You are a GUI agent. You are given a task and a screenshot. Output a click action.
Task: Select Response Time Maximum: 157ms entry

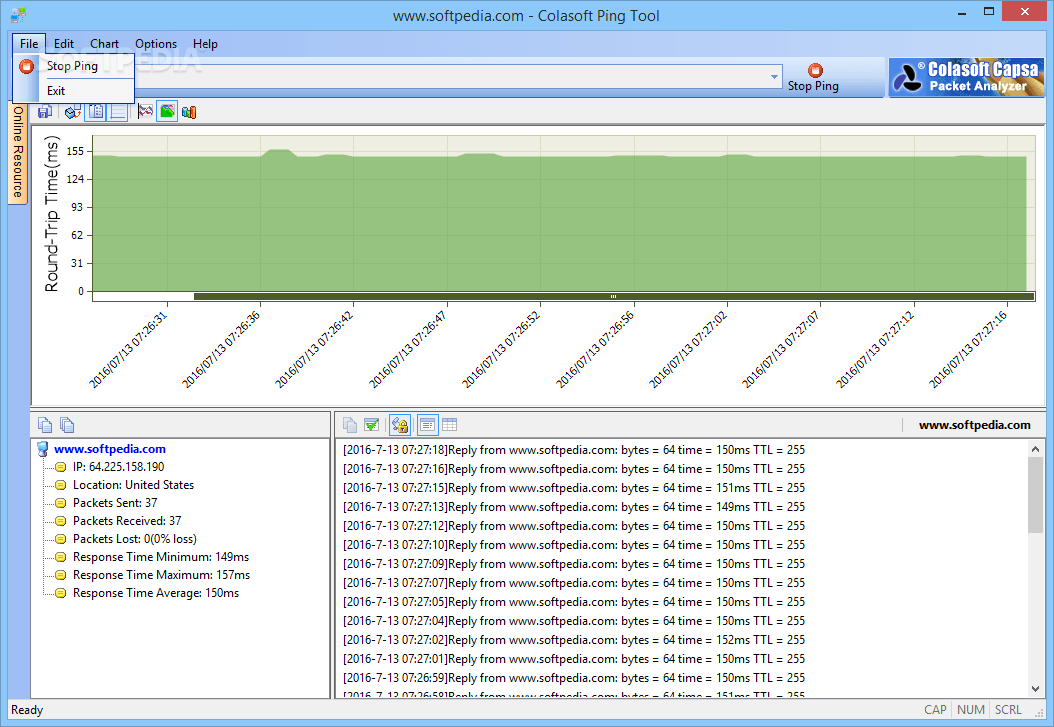click(x=161, y=575)
